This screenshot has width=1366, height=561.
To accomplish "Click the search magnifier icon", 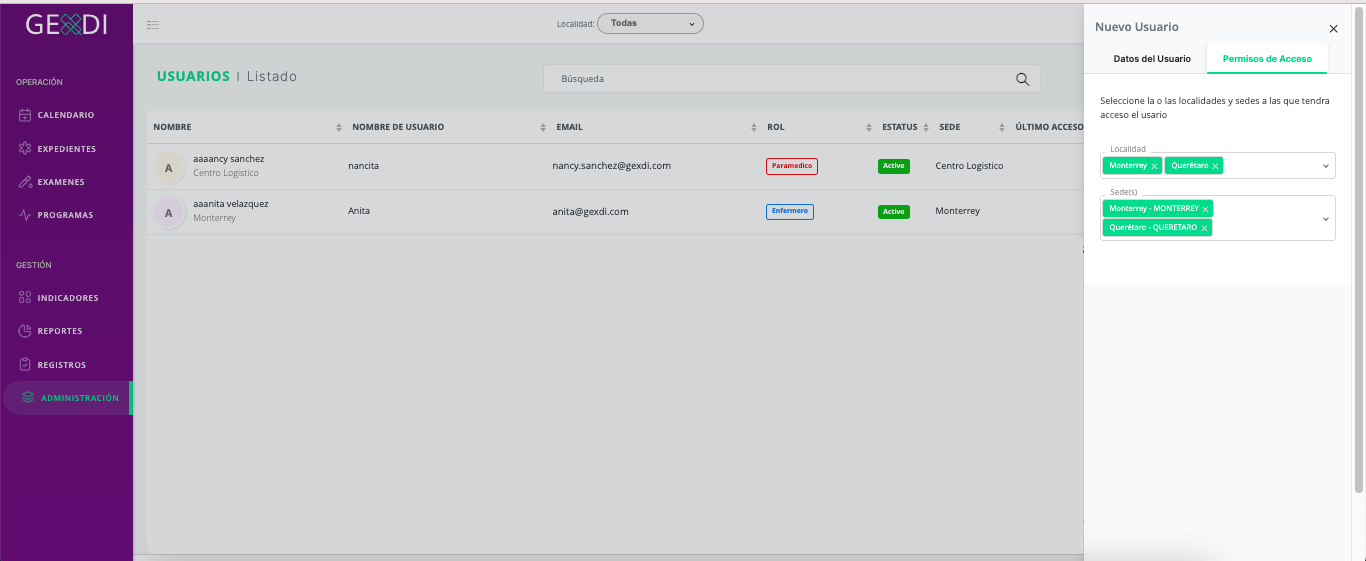I will [1022, 79].
